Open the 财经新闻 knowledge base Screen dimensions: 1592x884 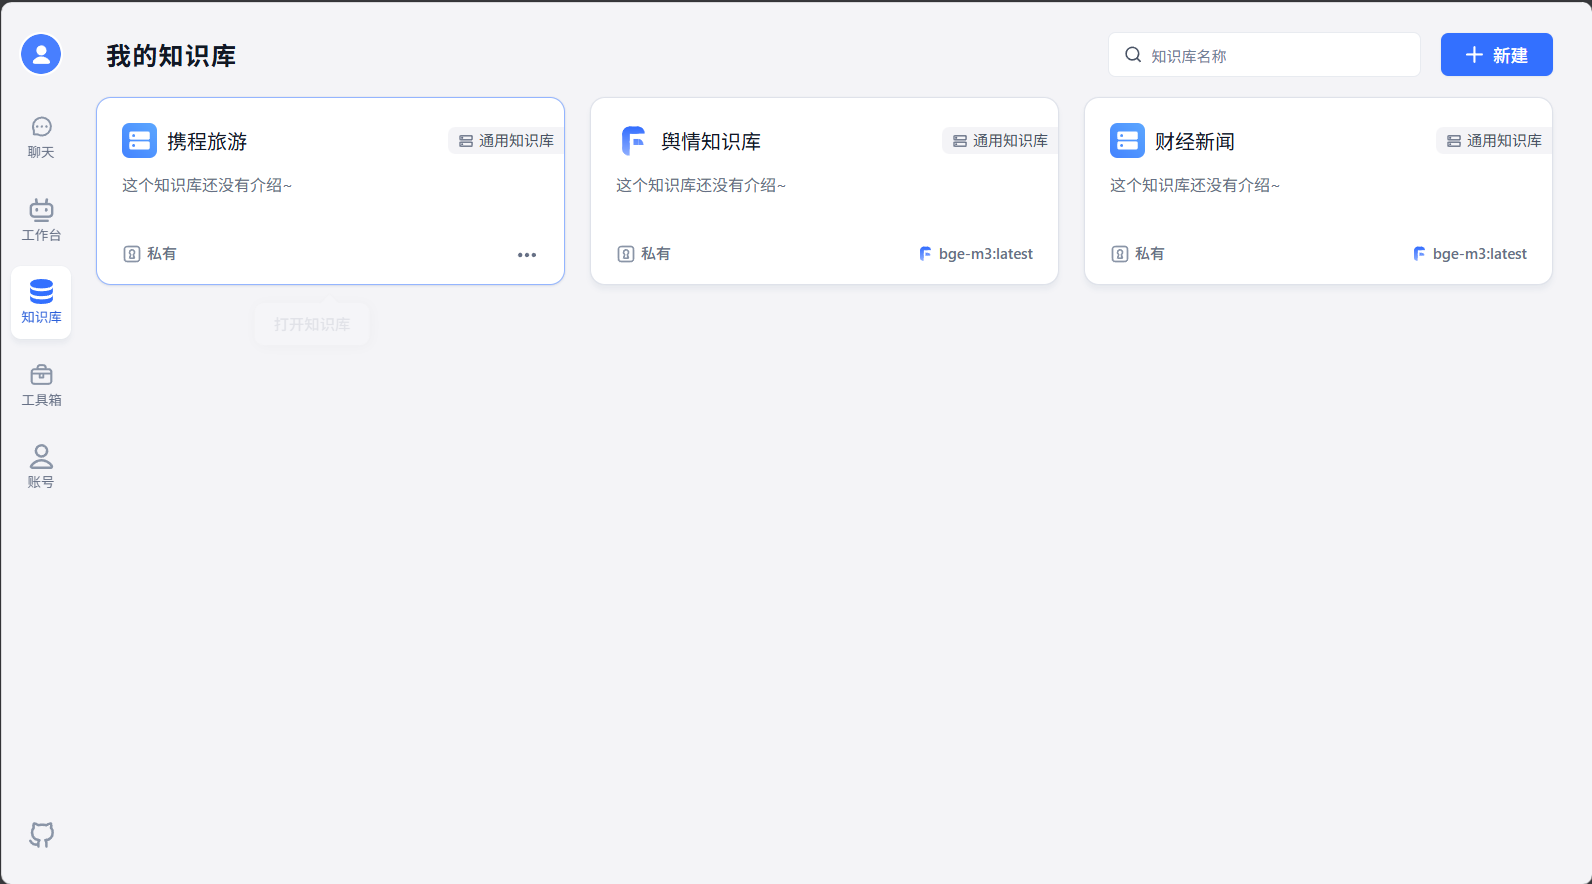pyautogui.click(x=1194, y=142)
